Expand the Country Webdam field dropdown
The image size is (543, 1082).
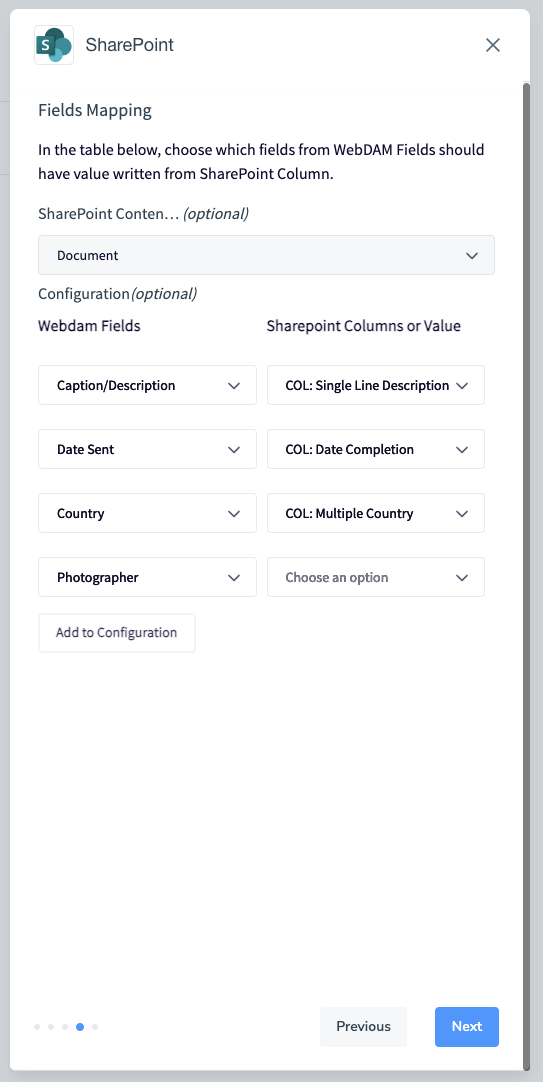point(148,513)
